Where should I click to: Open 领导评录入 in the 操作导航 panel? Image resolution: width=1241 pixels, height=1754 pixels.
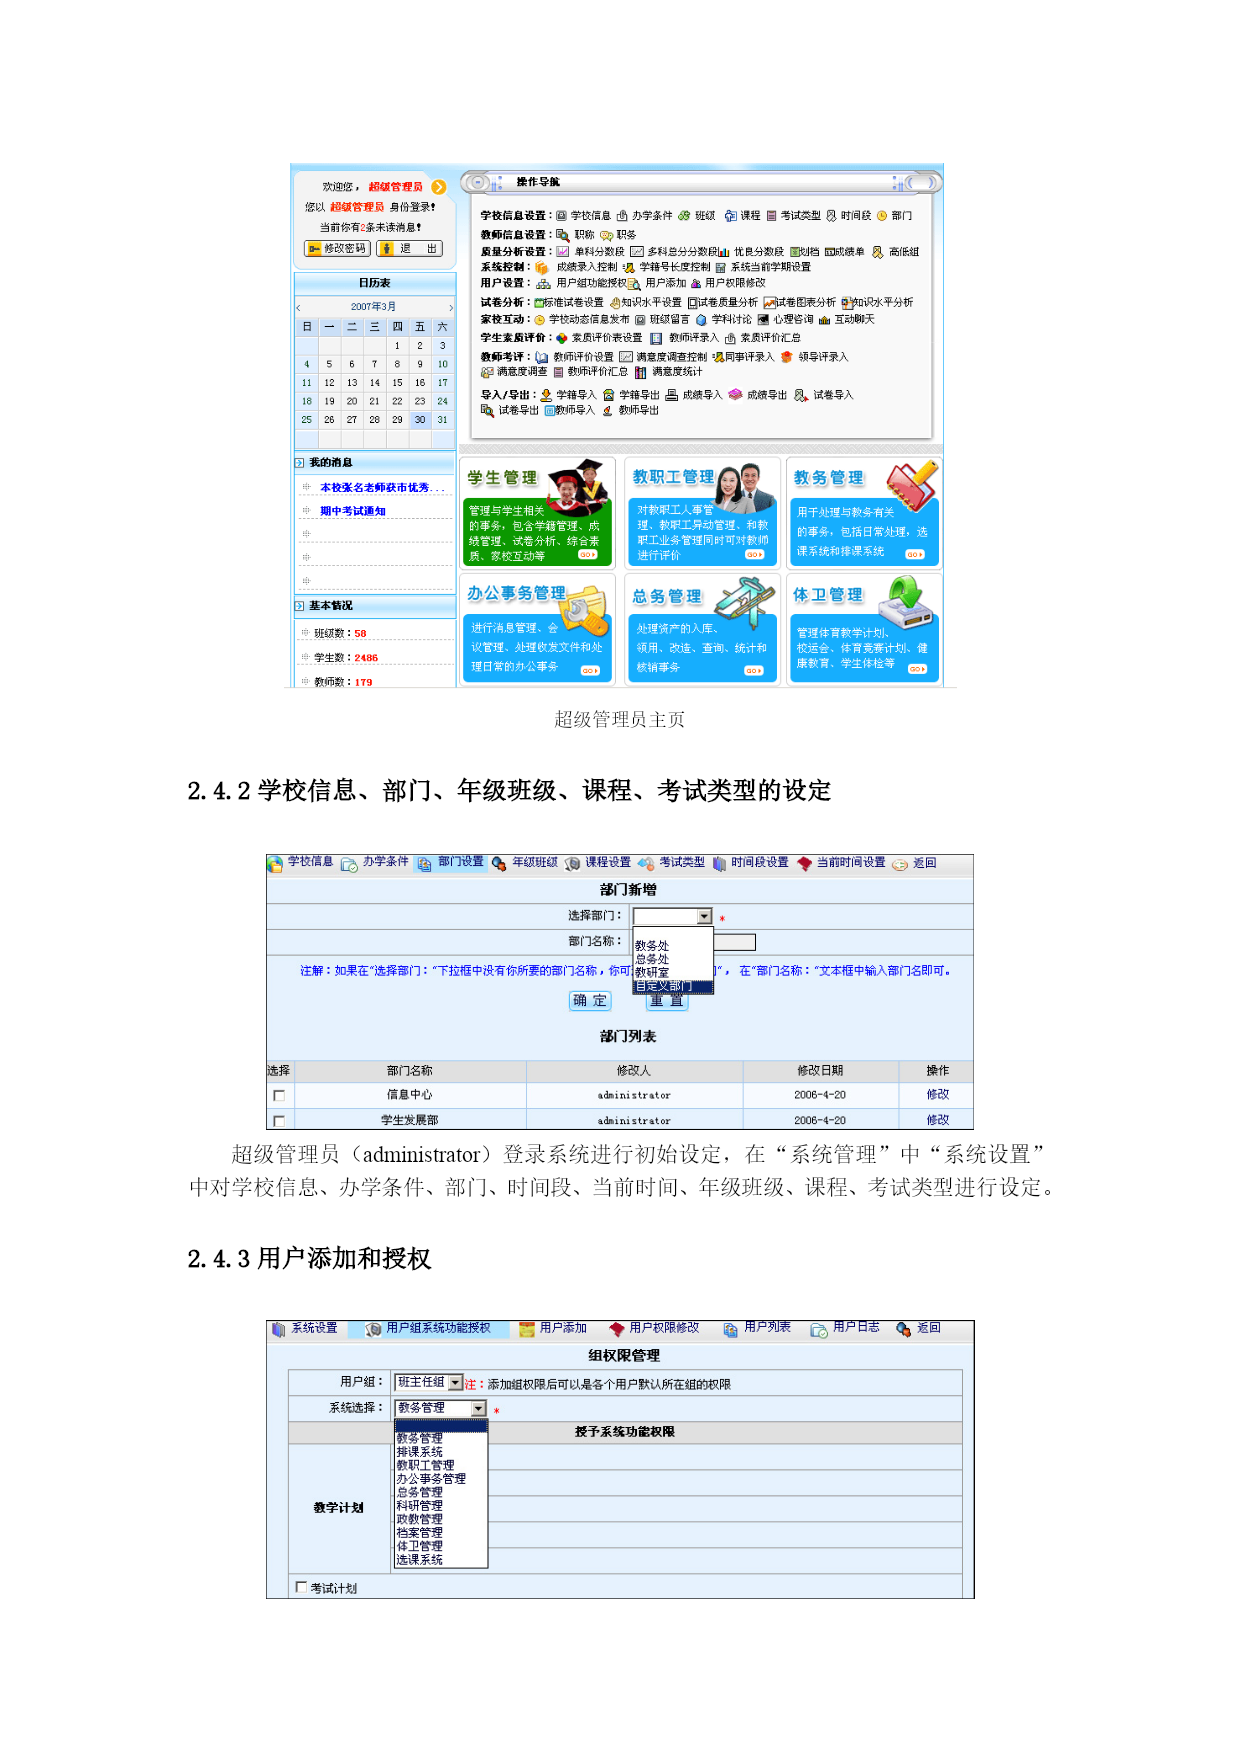click(x=823, y=357)
